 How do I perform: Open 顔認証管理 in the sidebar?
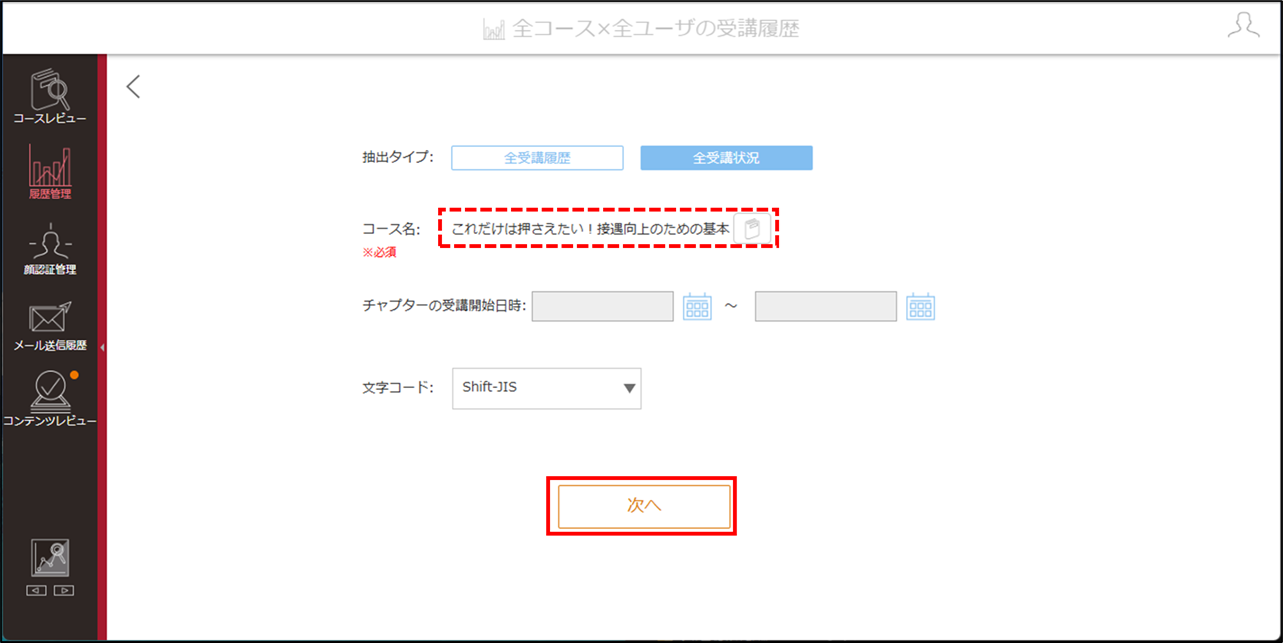tap(49, 248)
